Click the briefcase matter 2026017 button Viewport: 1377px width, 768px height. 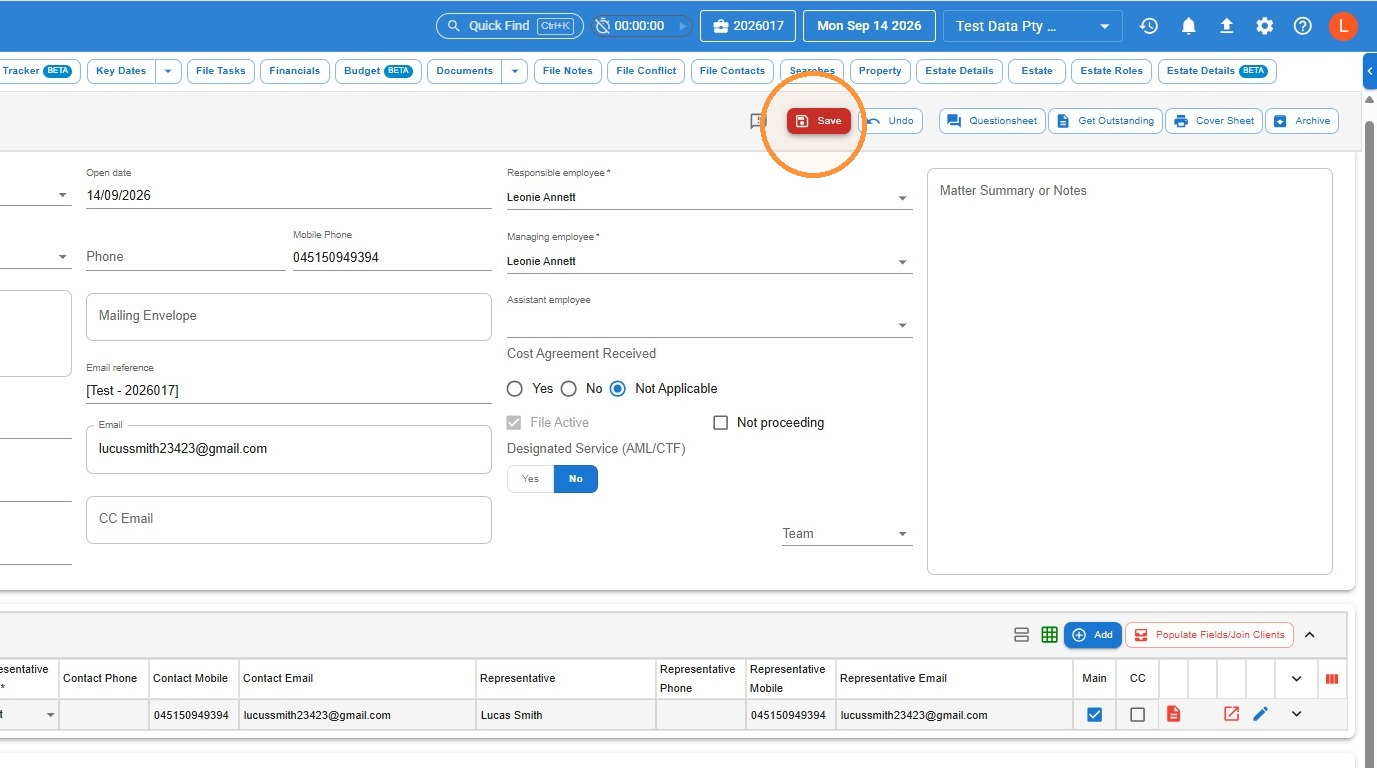point(748,26)
